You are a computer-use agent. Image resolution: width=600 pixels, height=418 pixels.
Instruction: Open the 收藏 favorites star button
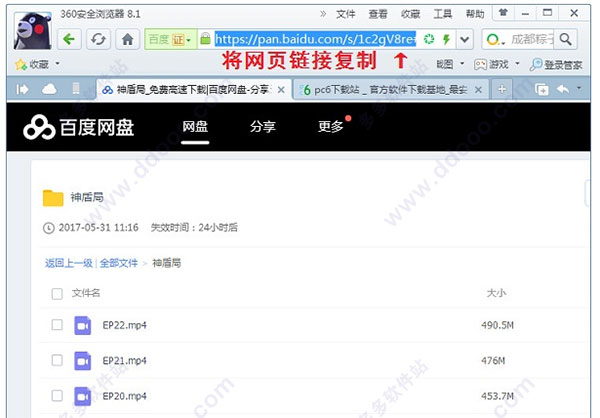click(x=32, y=64)
